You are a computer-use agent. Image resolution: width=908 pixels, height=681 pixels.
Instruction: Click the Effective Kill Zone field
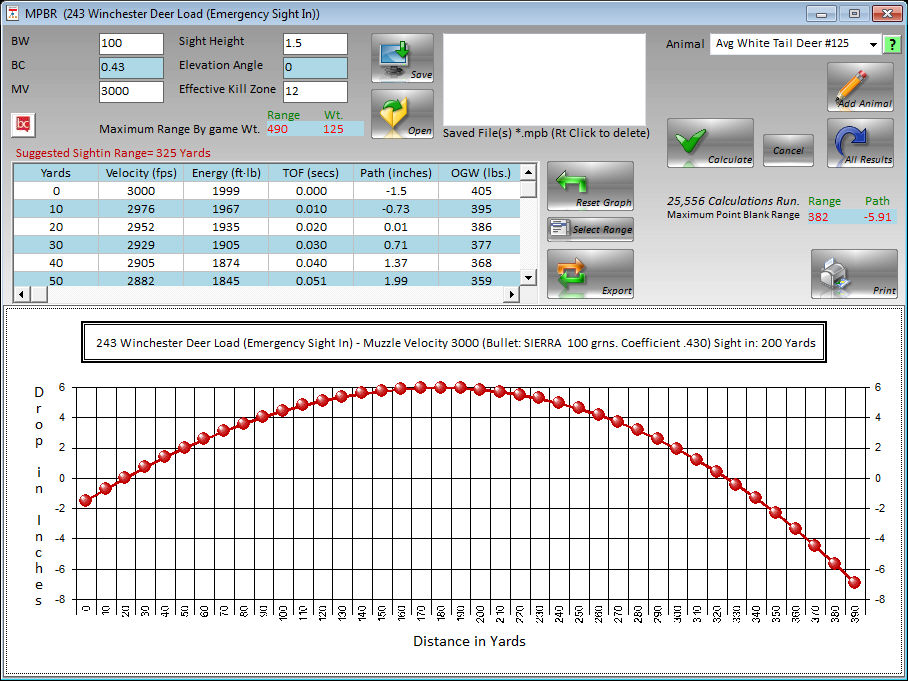(x=315, y=92)
